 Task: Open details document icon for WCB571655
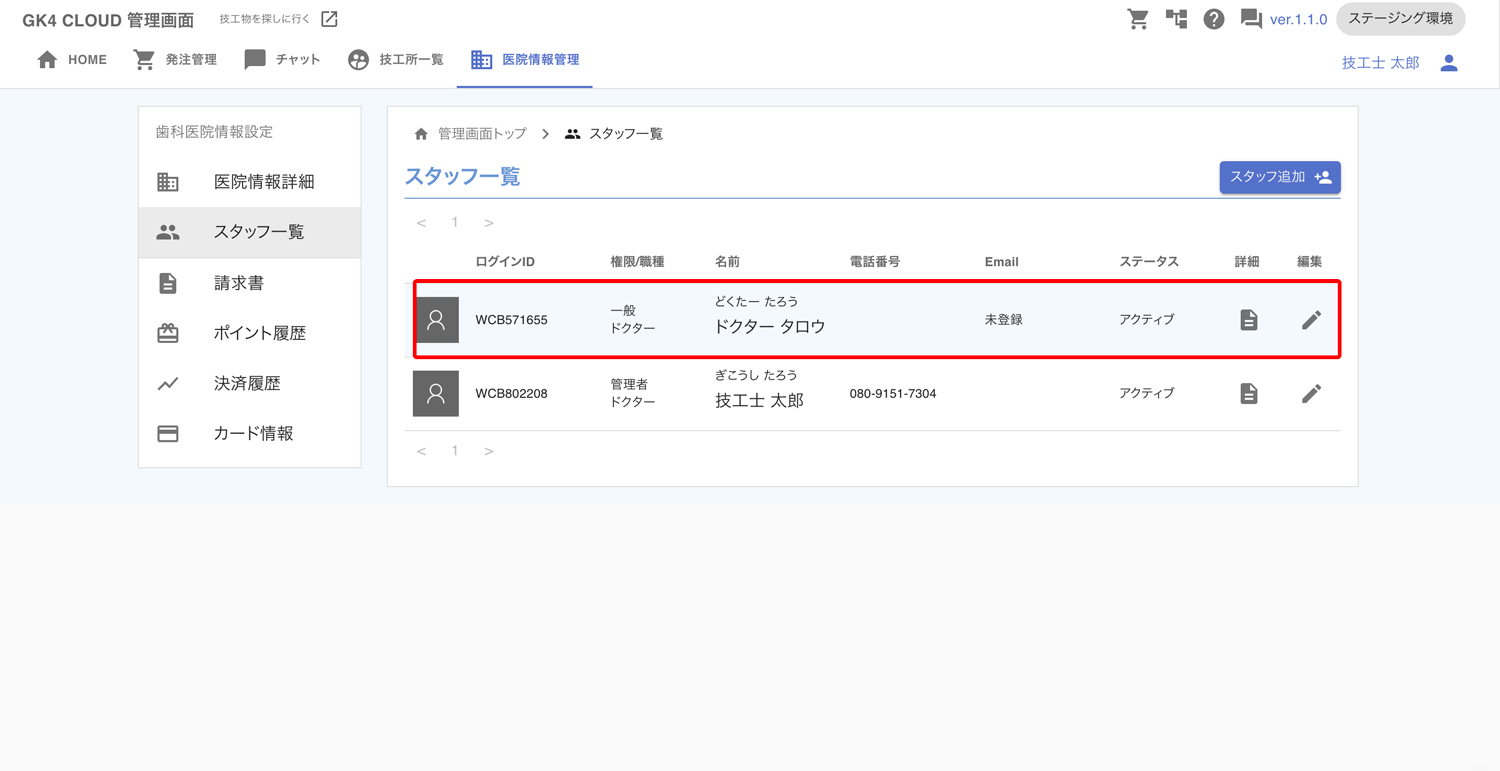click(1248, 320)
